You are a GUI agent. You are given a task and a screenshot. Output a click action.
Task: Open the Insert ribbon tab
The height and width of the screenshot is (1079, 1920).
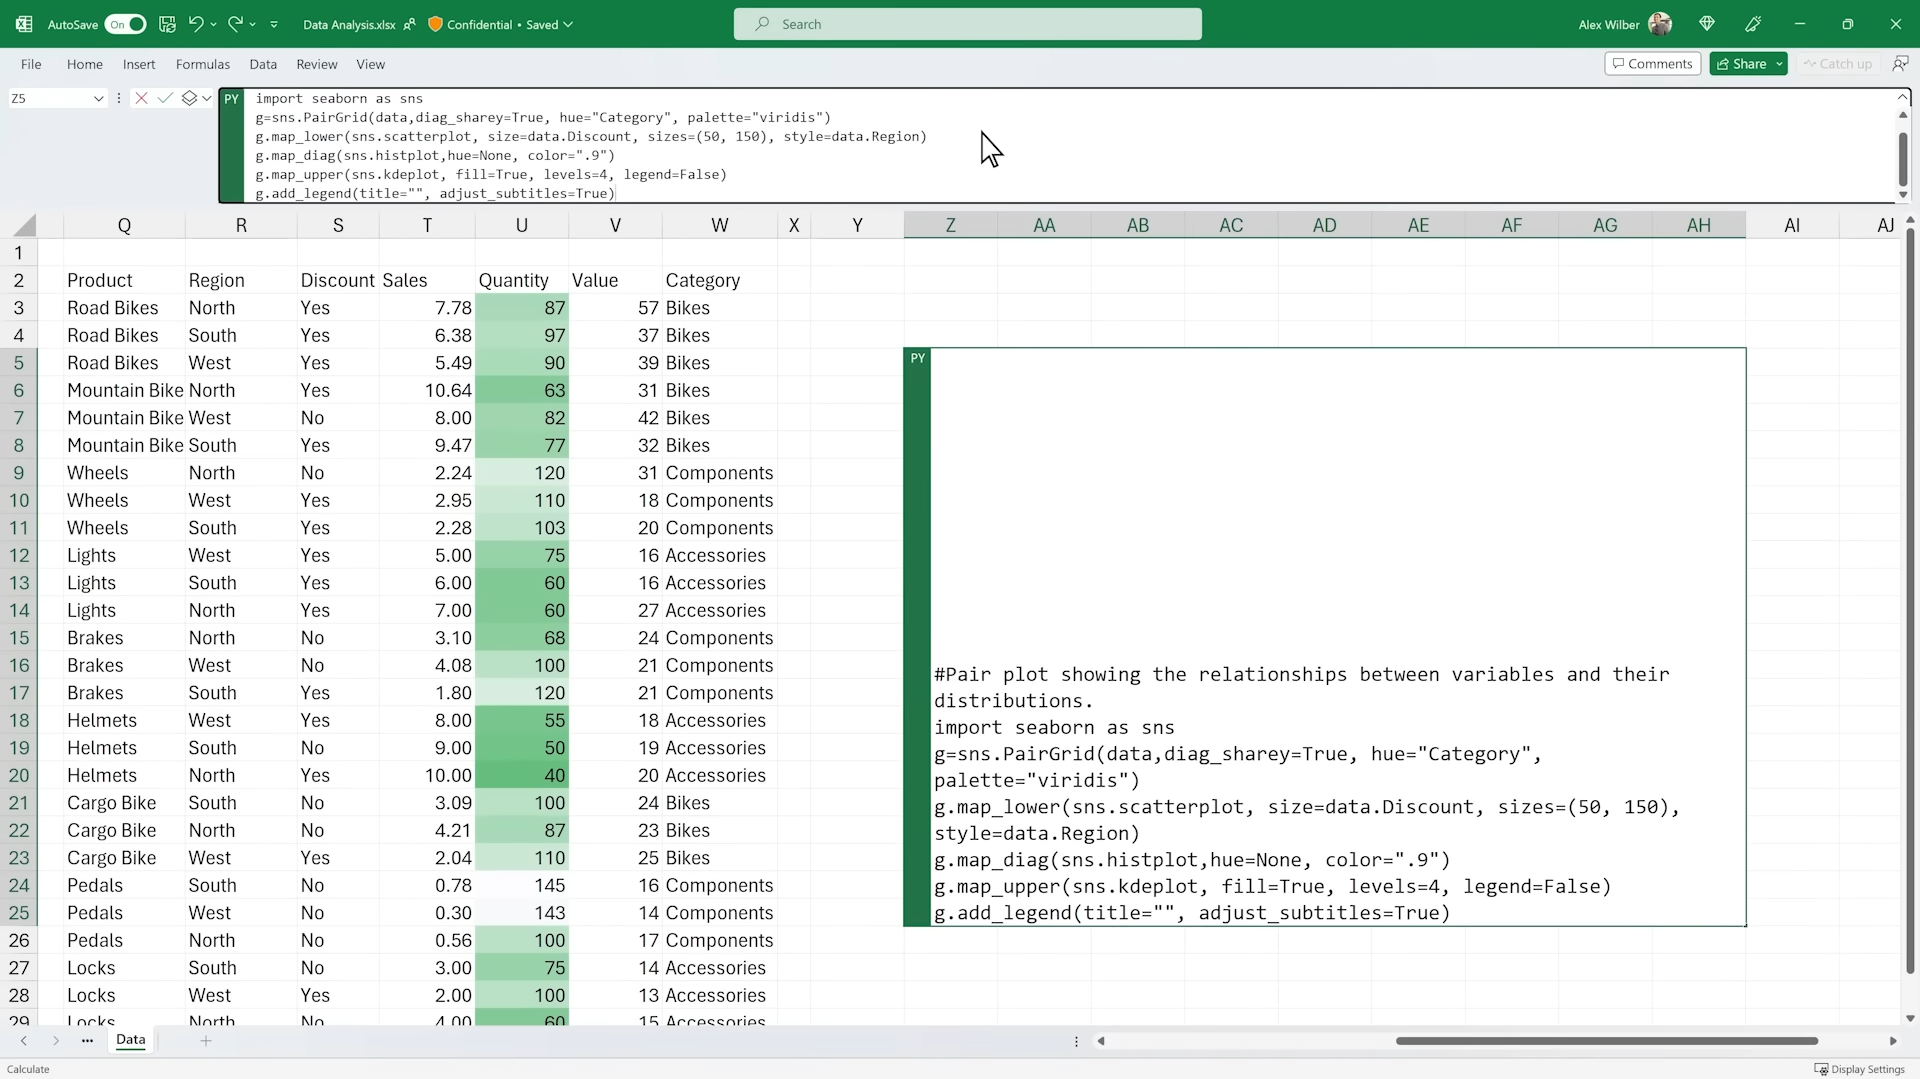pos(139,64)
